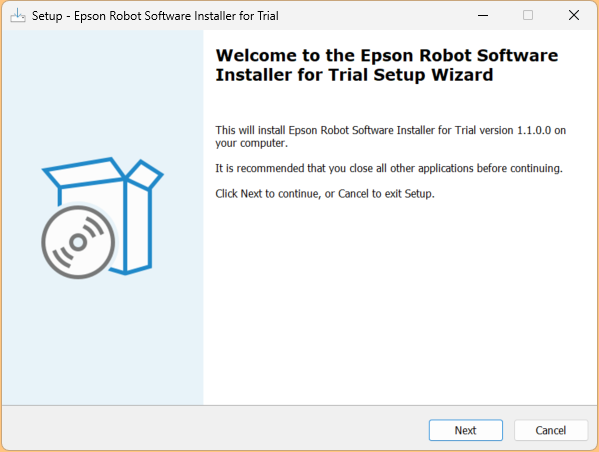The image size is (599, 452).
Task: Minimize the Setup wizard window
Action: pos(483,16)
